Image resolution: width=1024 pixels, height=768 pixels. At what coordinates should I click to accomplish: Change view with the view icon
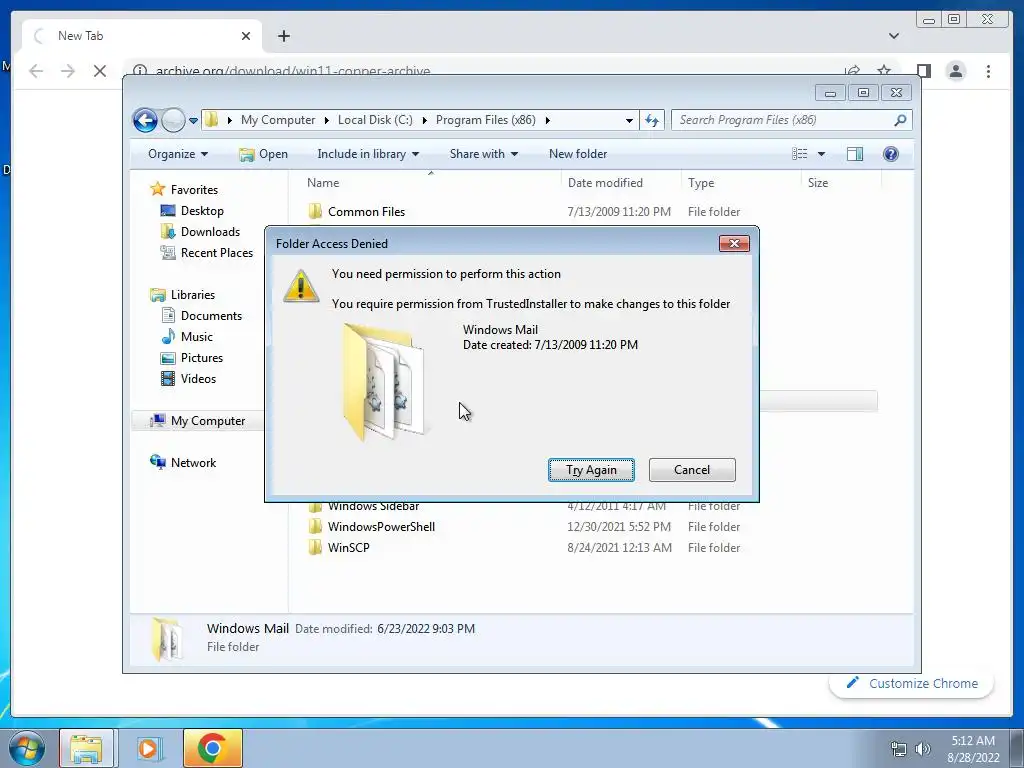(799, 154)
